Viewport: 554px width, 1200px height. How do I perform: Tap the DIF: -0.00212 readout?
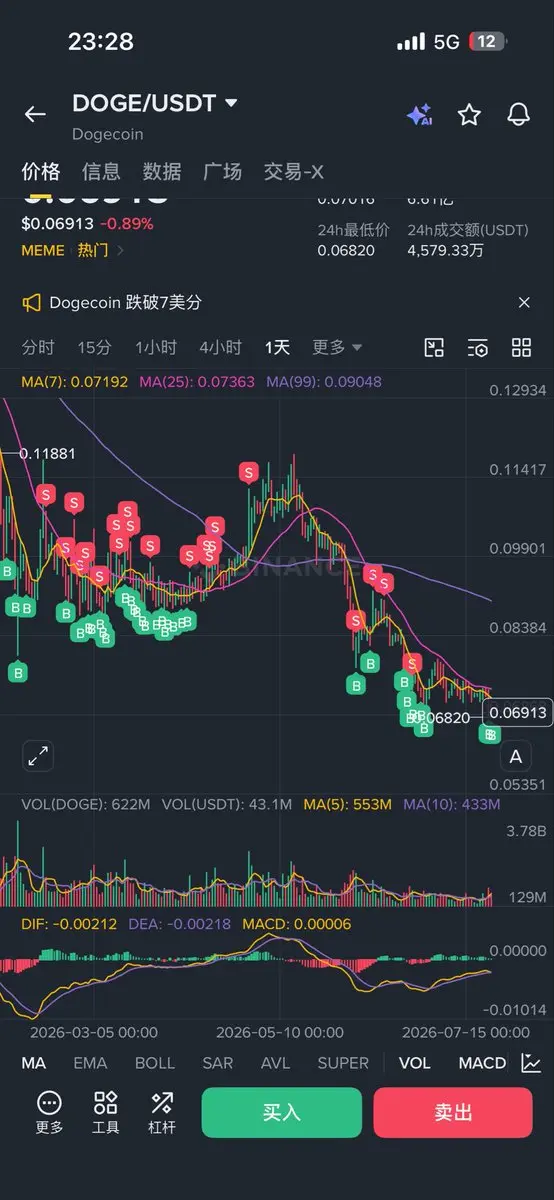click(x=69, y=924)
